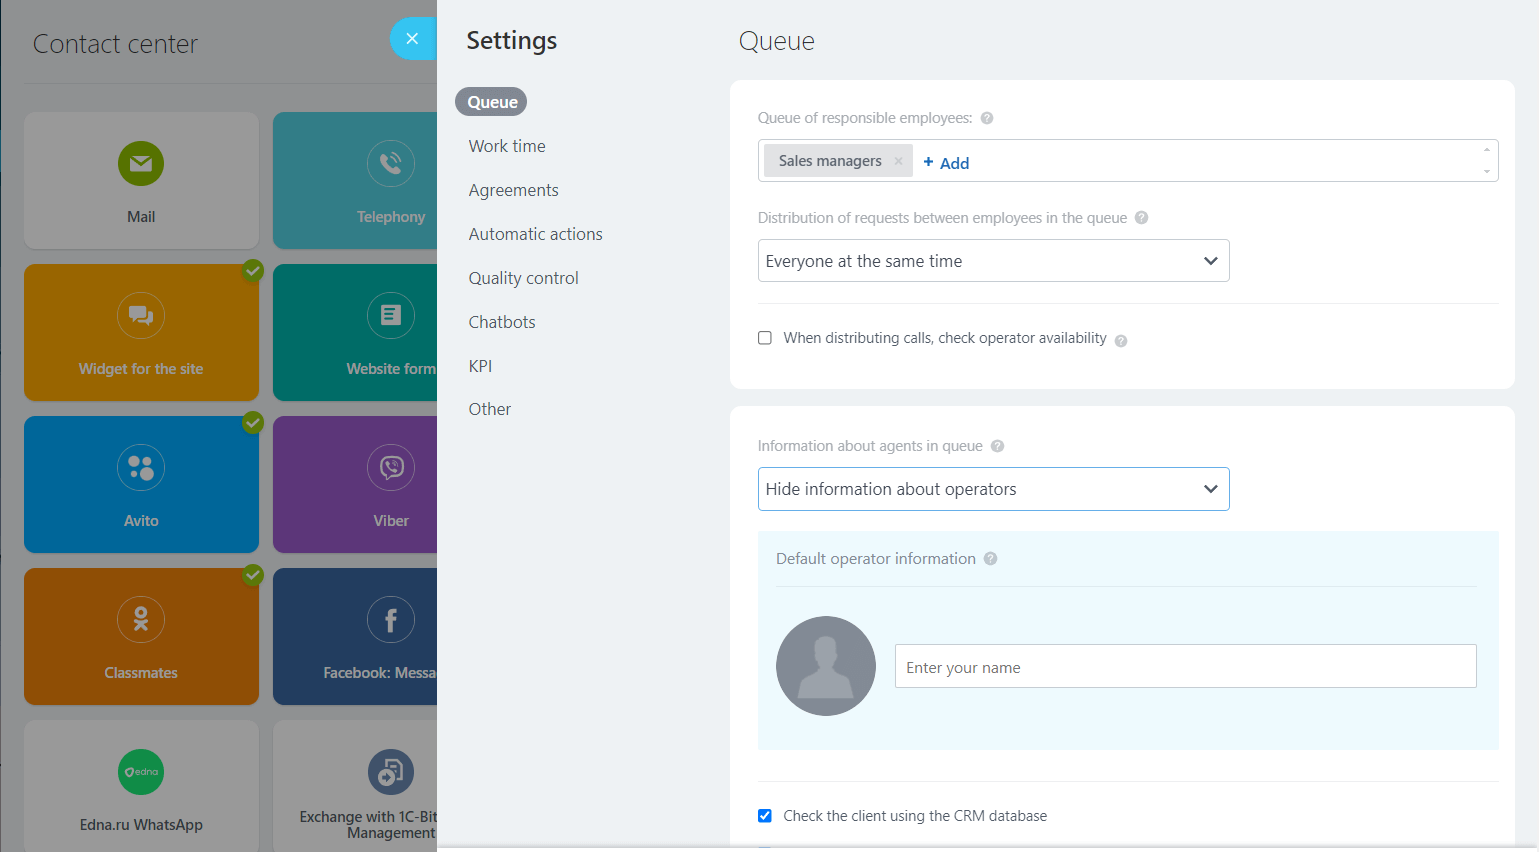1539x852 pixels.
Task: Click the Avito connected checkmark badge
Action: click(x=253, y=423)
